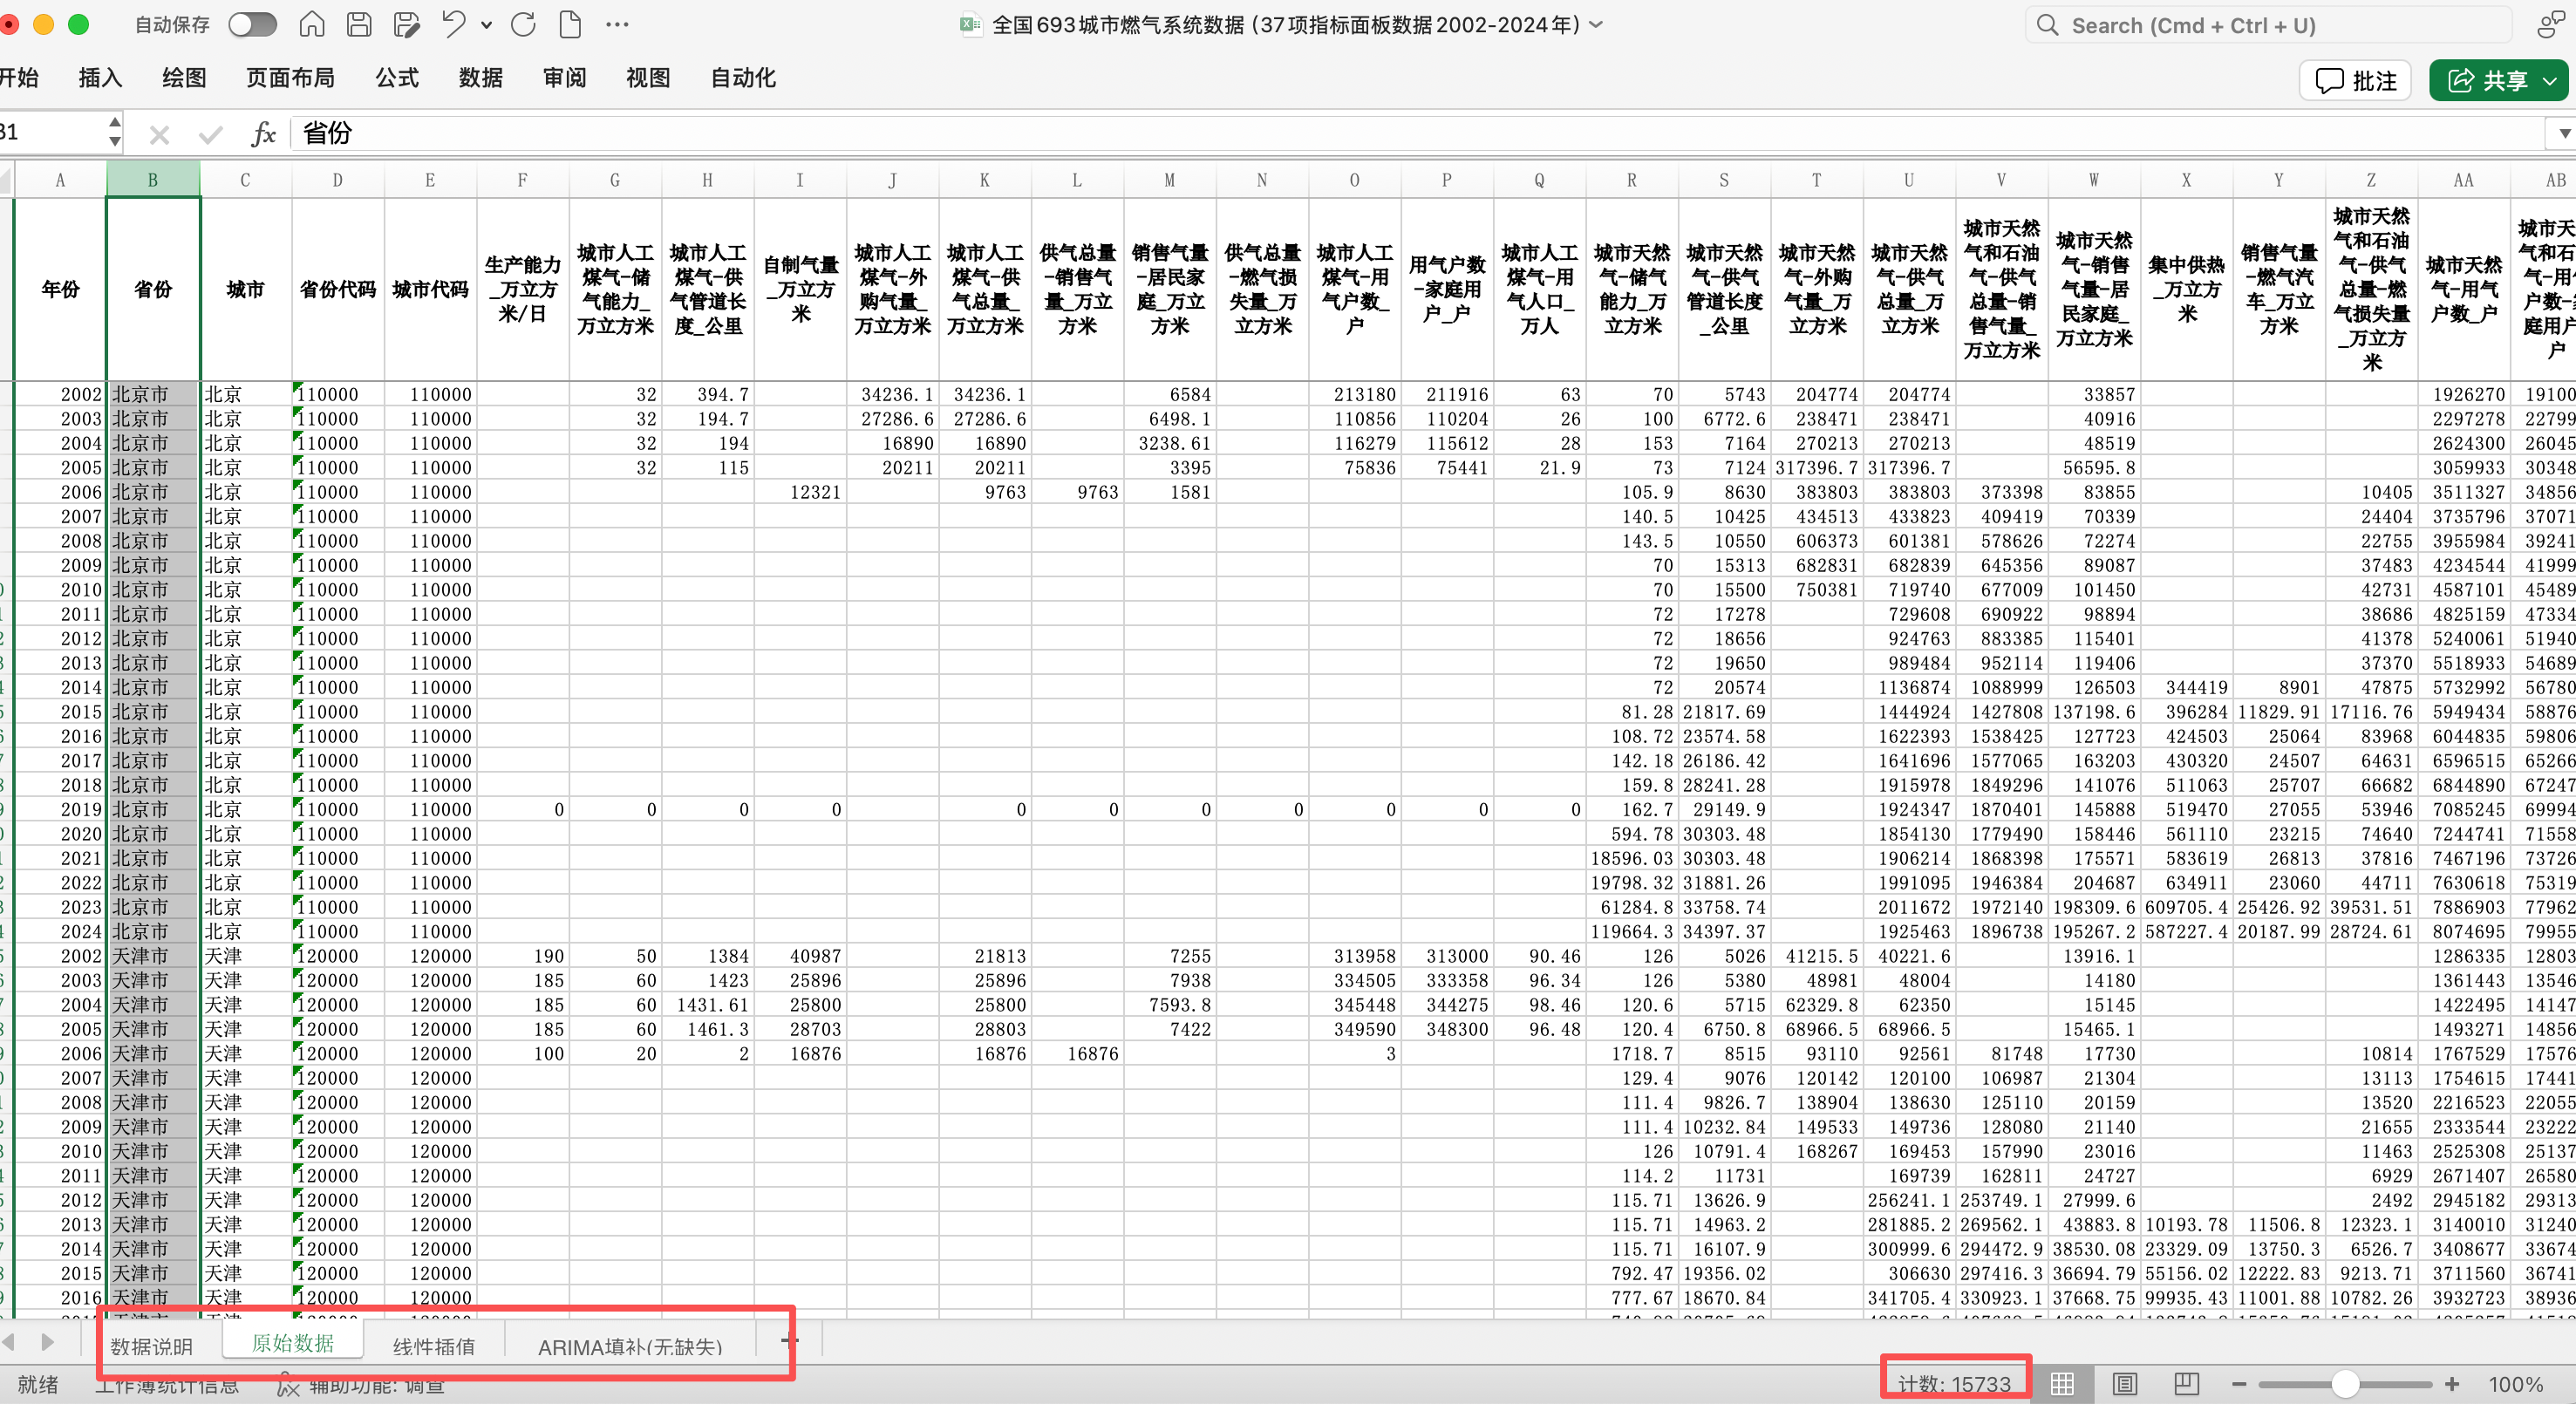Click the zoom slider handle
This screenshot has width=2576, height=1404.
click(2345, 1384)
